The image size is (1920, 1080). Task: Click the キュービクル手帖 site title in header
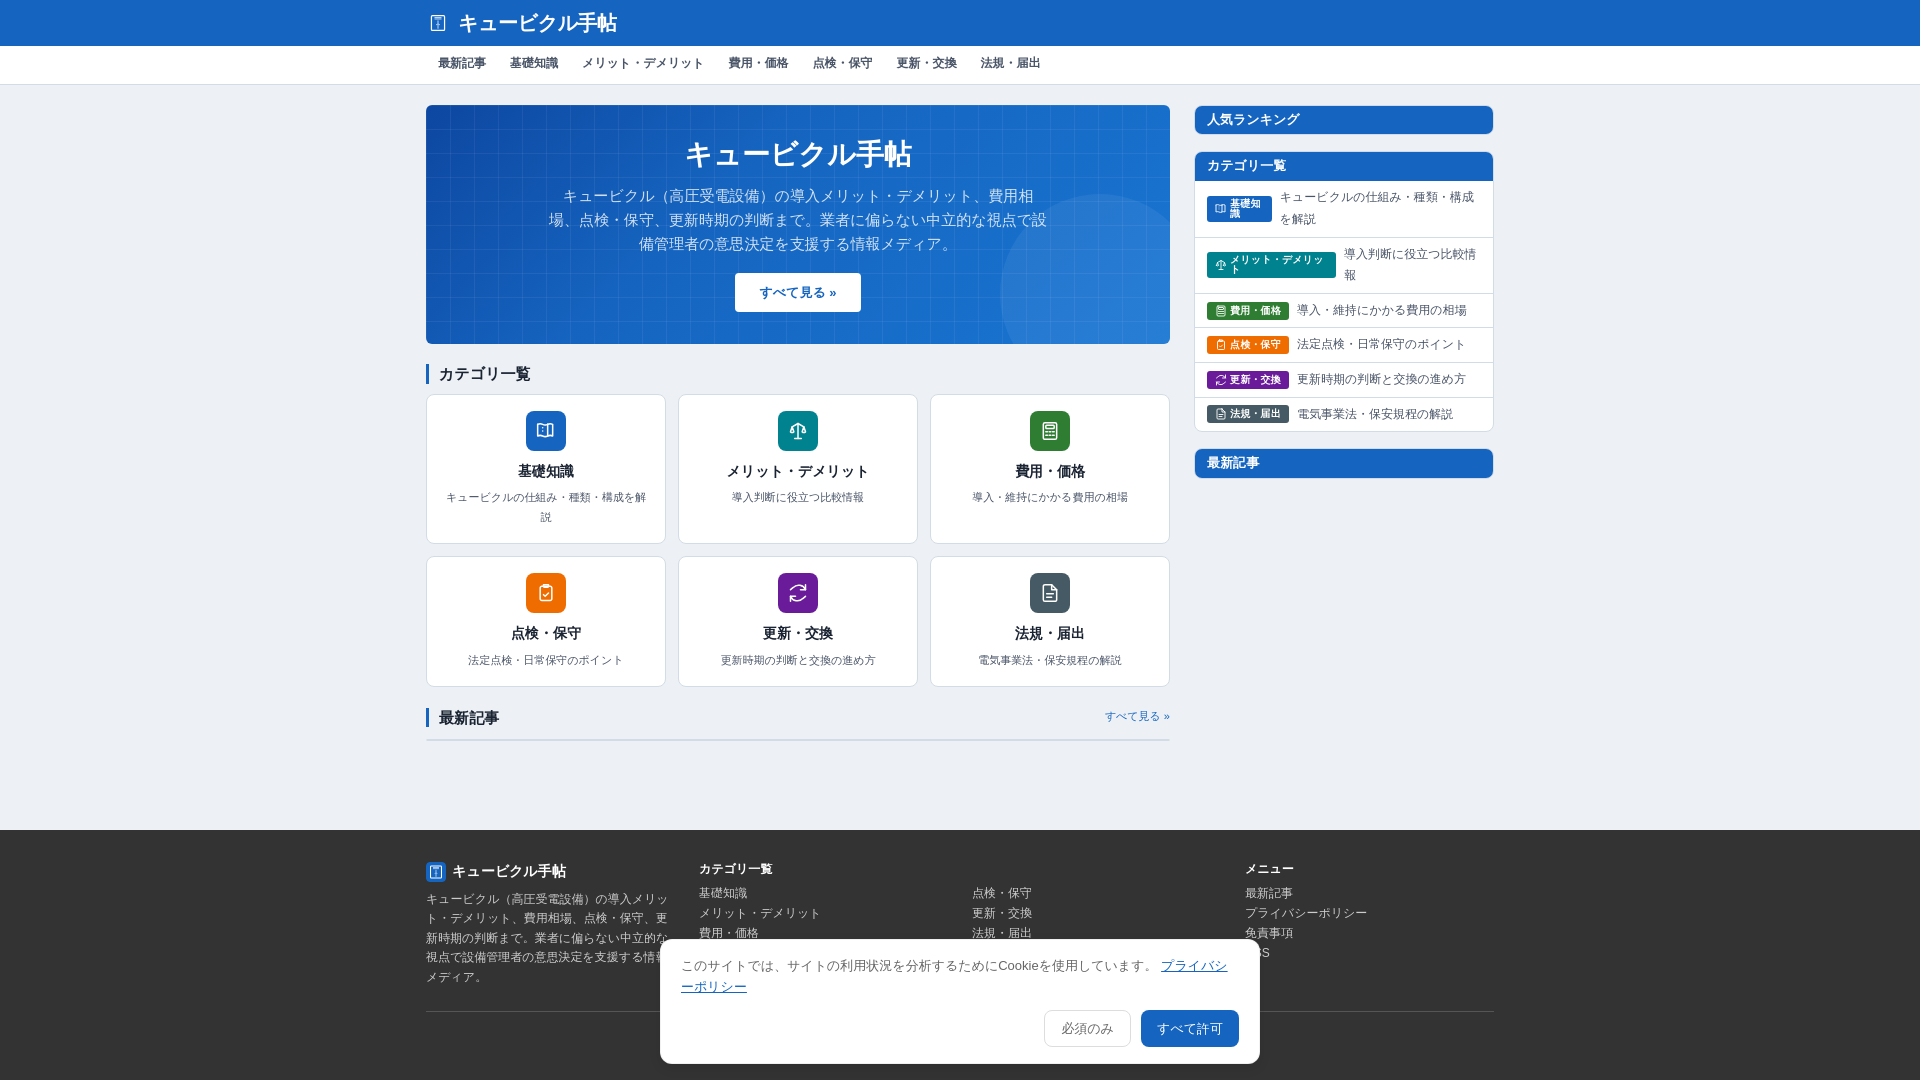pos(538,23)
